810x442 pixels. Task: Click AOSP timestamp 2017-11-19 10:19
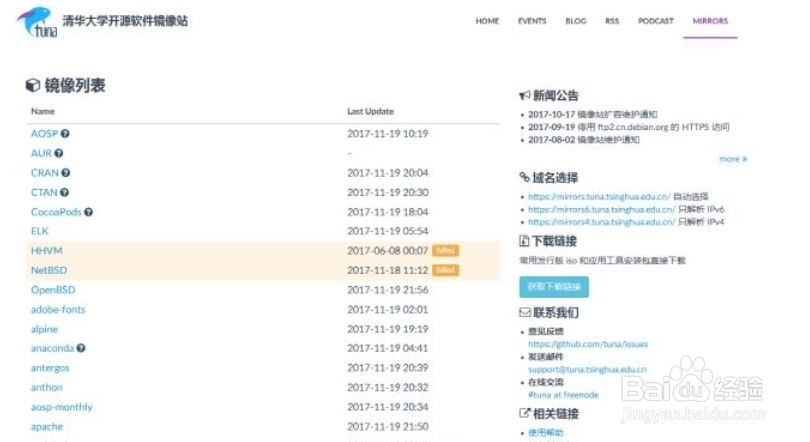(387, 134)
